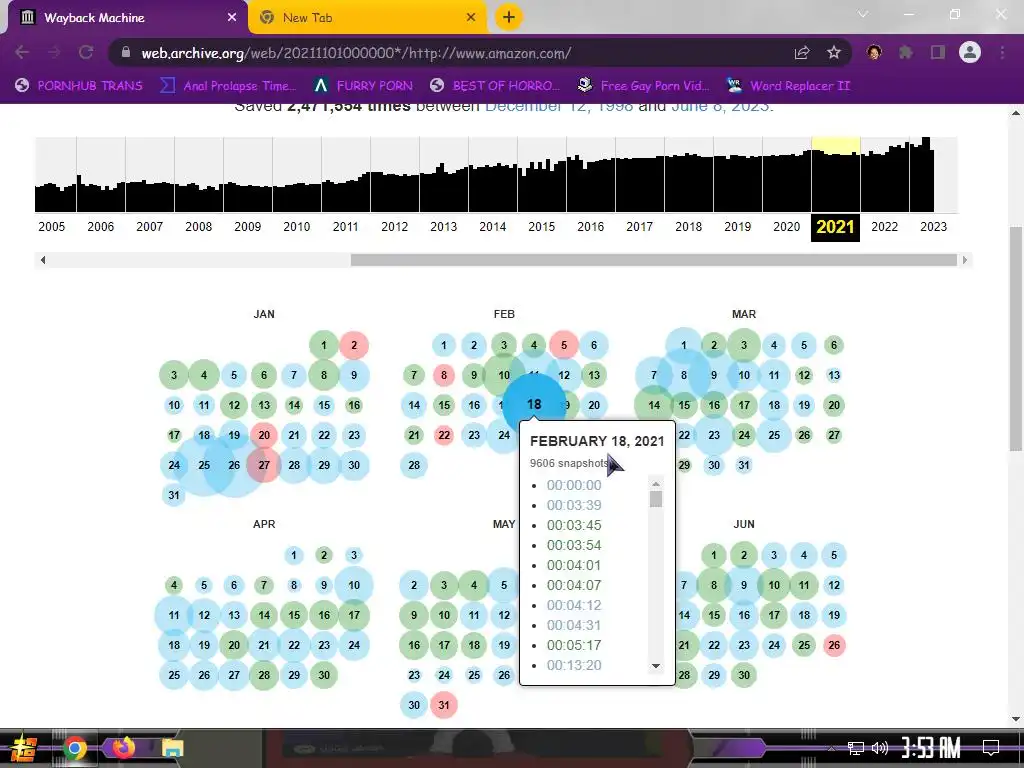Click the forward navigation arrow
Viewport: 1024px width, 768px height.
pyautogui.click(x=54, y=52)
